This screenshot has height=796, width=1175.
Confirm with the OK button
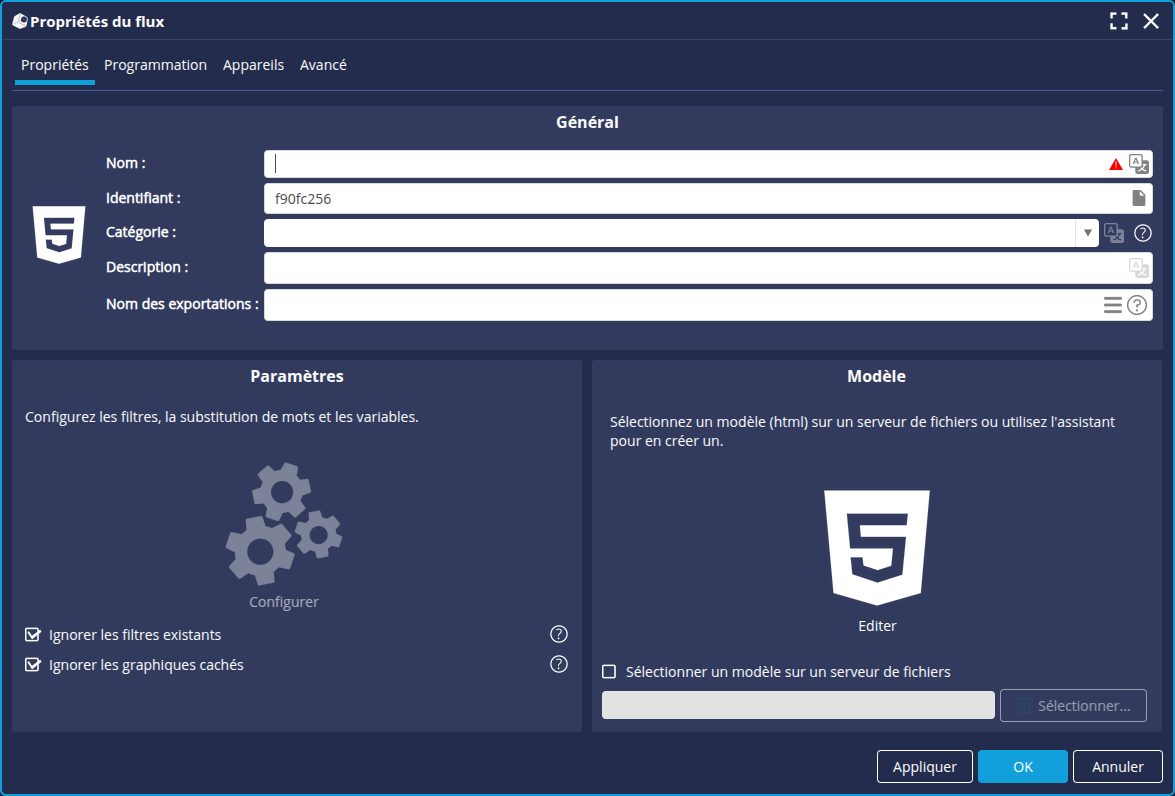click(1022, 767)
